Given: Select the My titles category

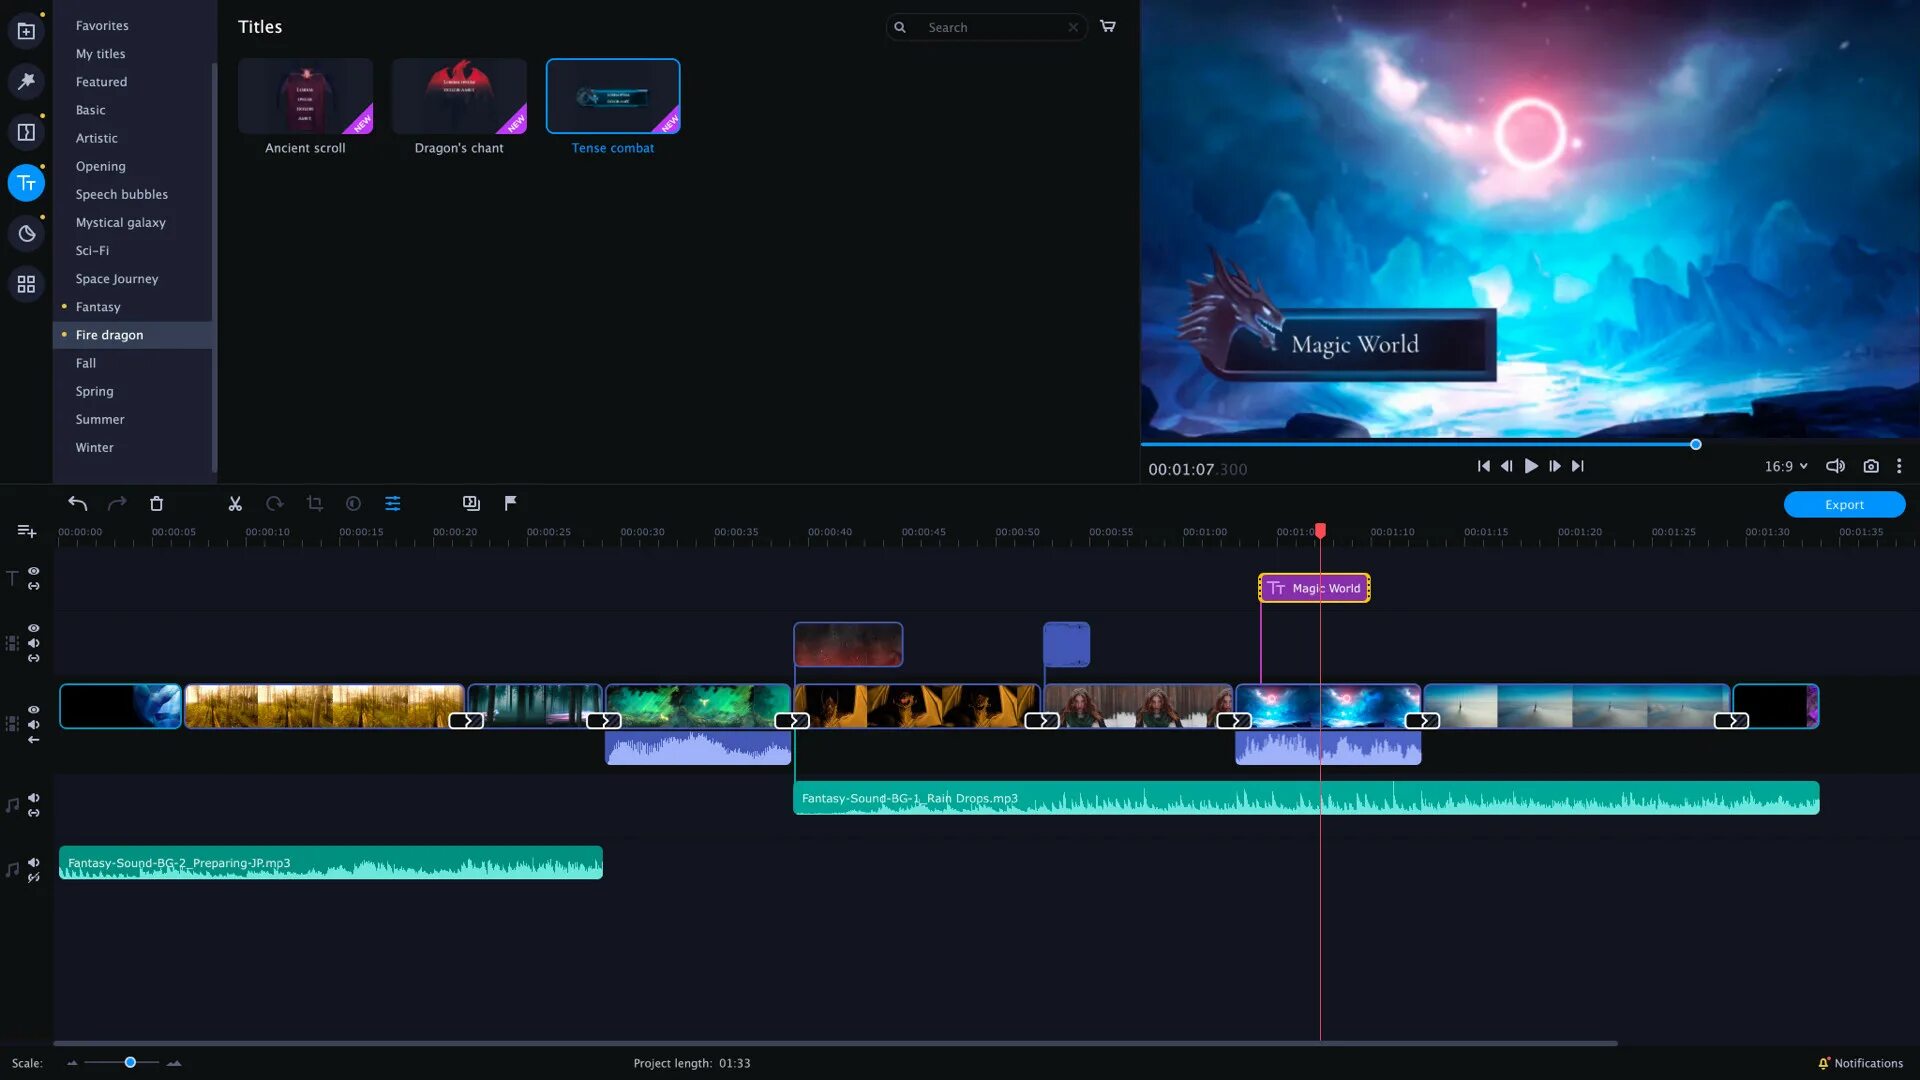Looking at the screenshot, I should [100, 53].
